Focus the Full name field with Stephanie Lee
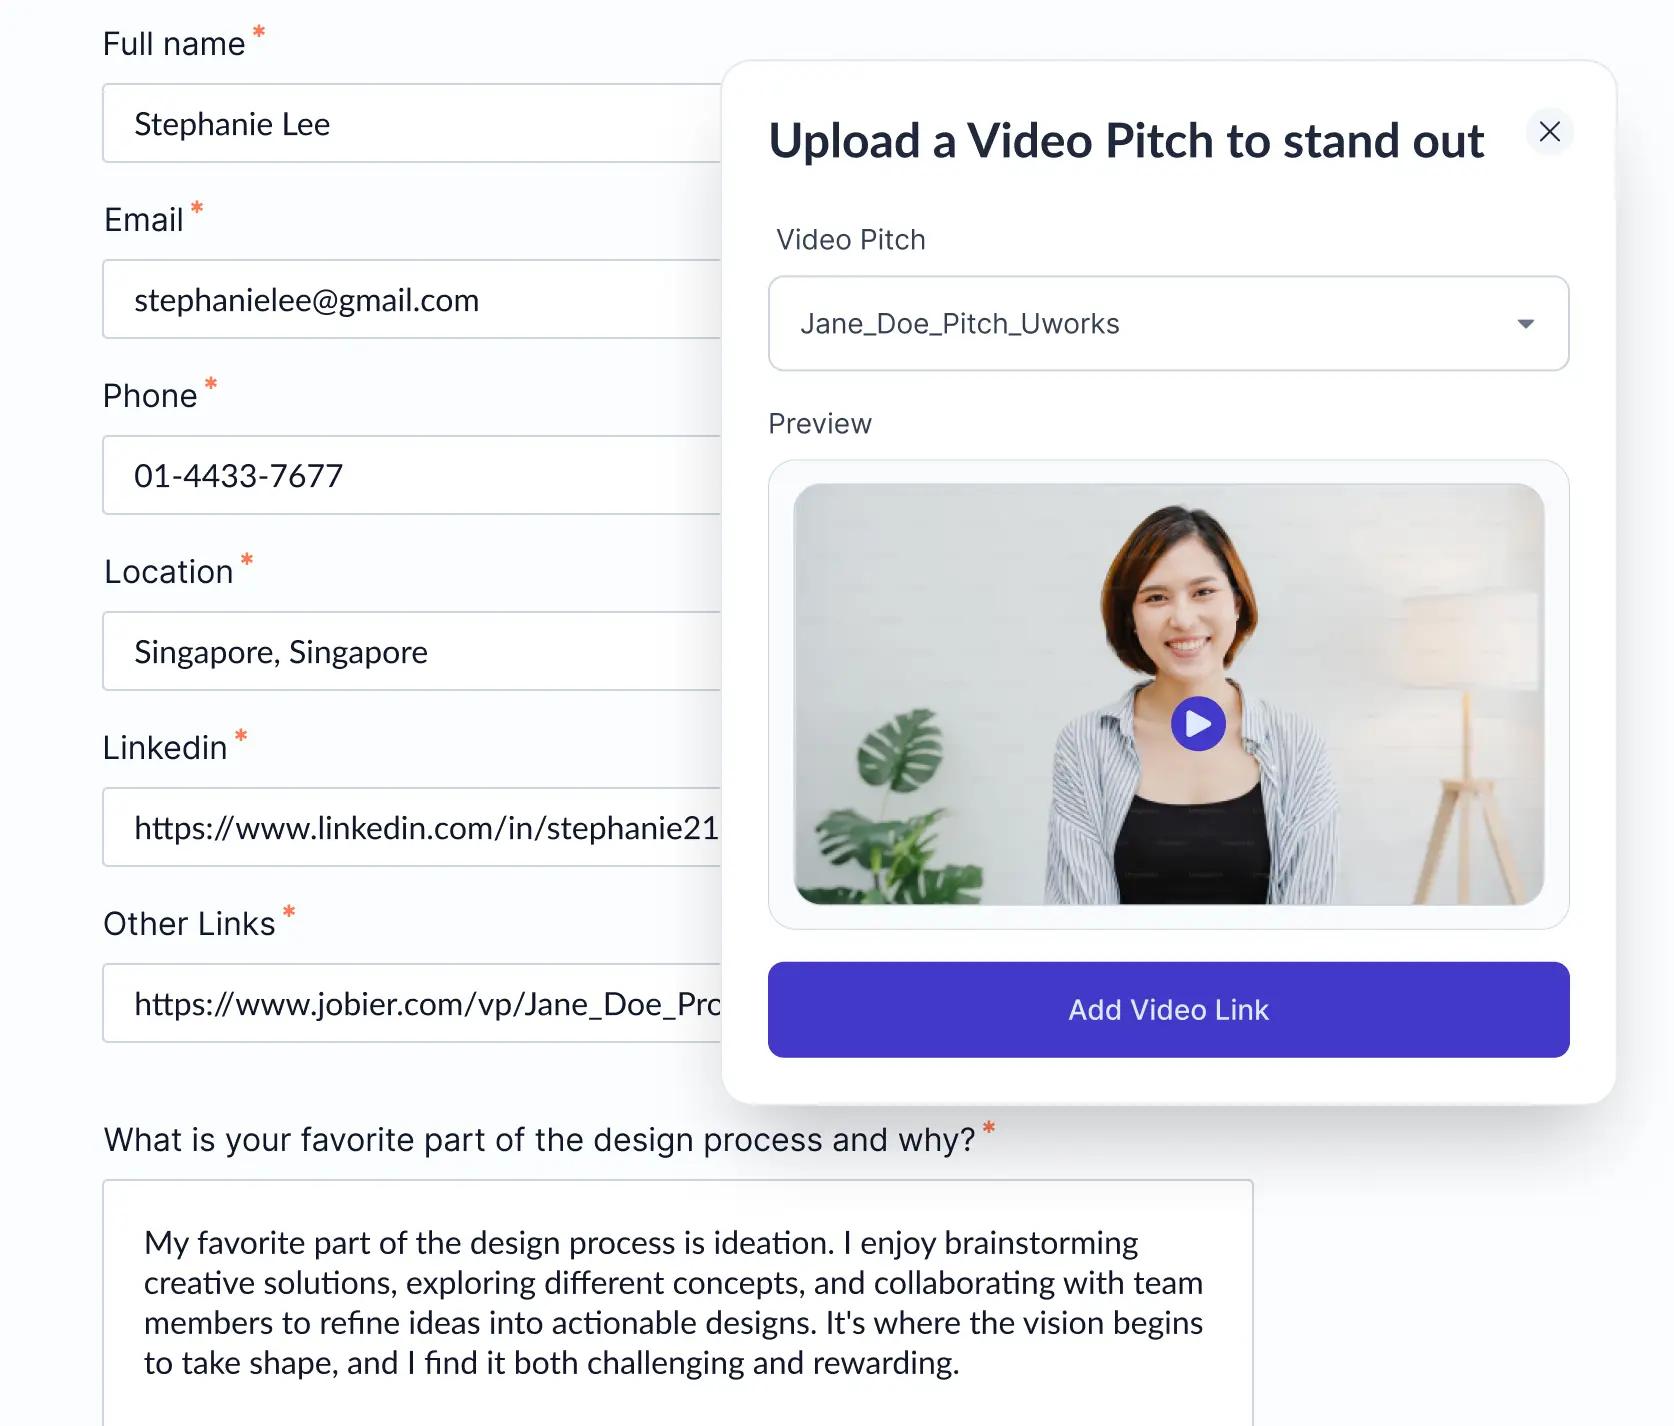The height and width of the screenshot is (1426, 1674). [412, 123]
